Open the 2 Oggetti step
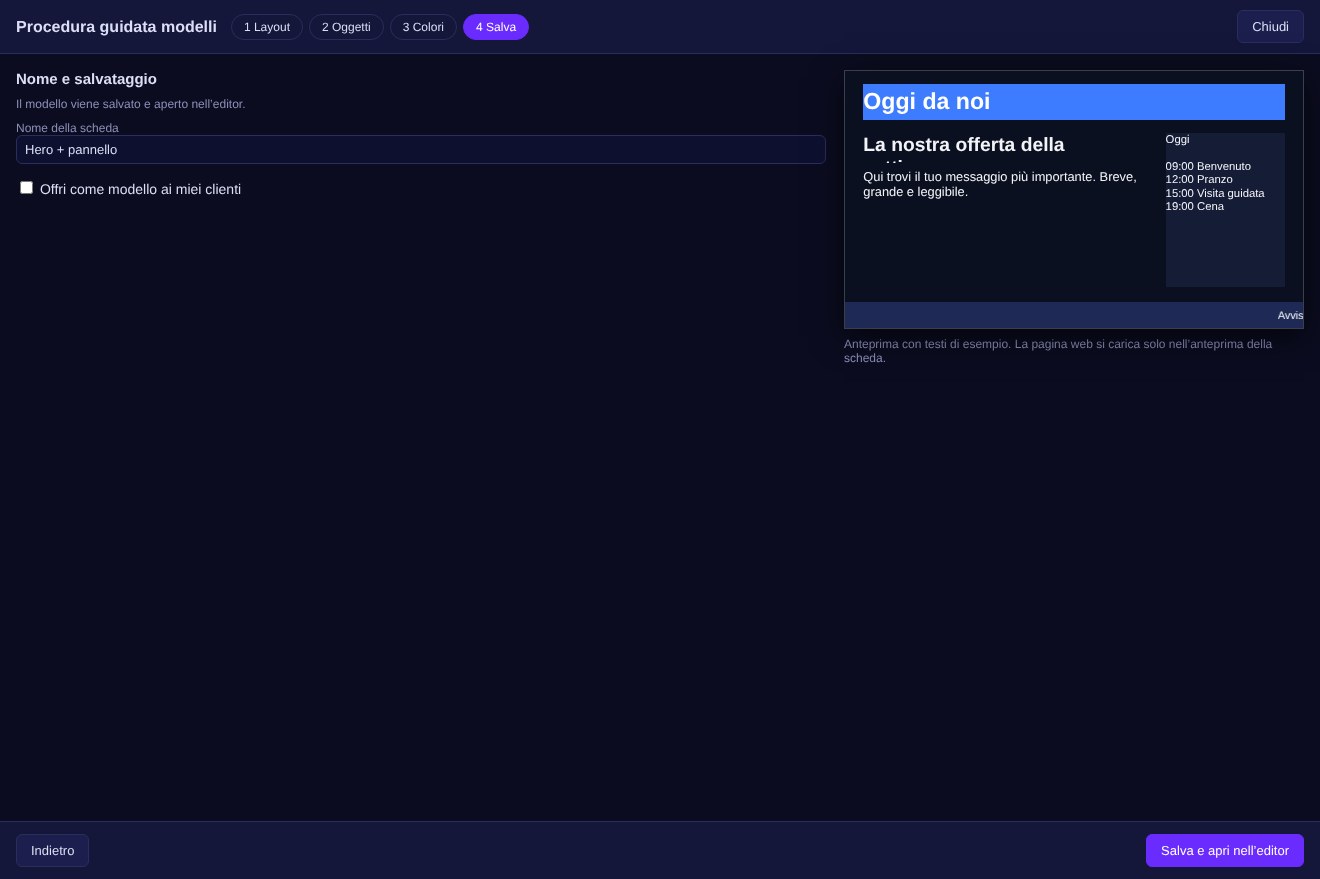 [346, 27]
